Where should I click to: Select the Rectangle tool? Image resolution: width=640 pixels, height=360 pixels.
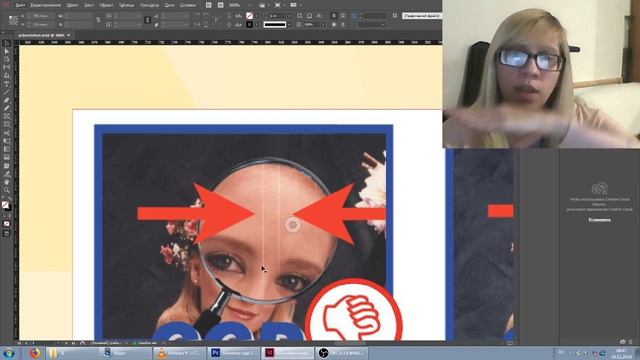tap(7, 125)
